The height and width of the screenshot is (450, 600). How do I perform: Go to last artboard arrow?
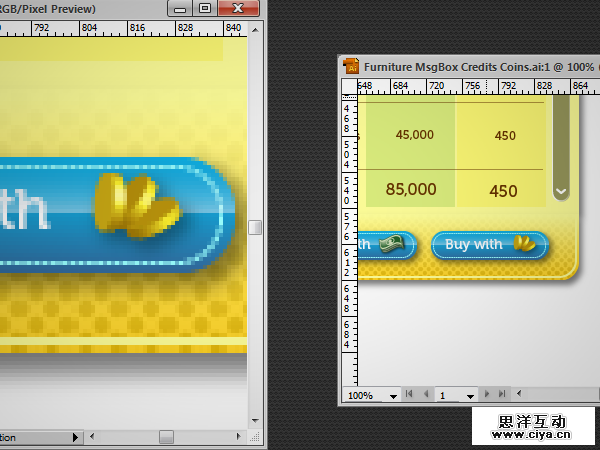point(502,395)
